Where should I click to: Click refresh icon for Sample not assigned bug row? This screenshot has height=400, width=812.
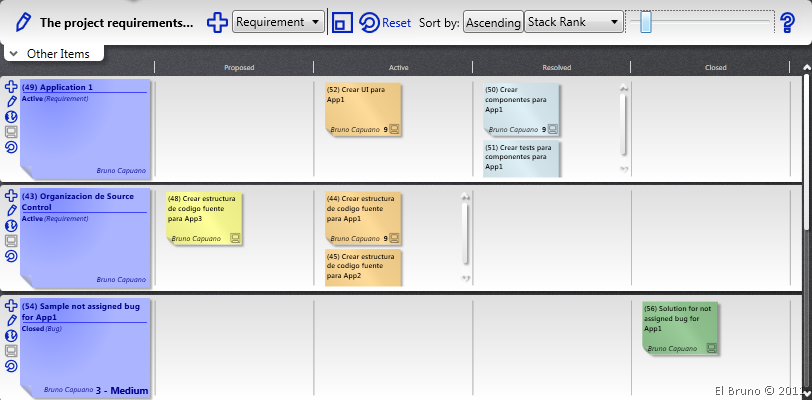coord(11,366)
